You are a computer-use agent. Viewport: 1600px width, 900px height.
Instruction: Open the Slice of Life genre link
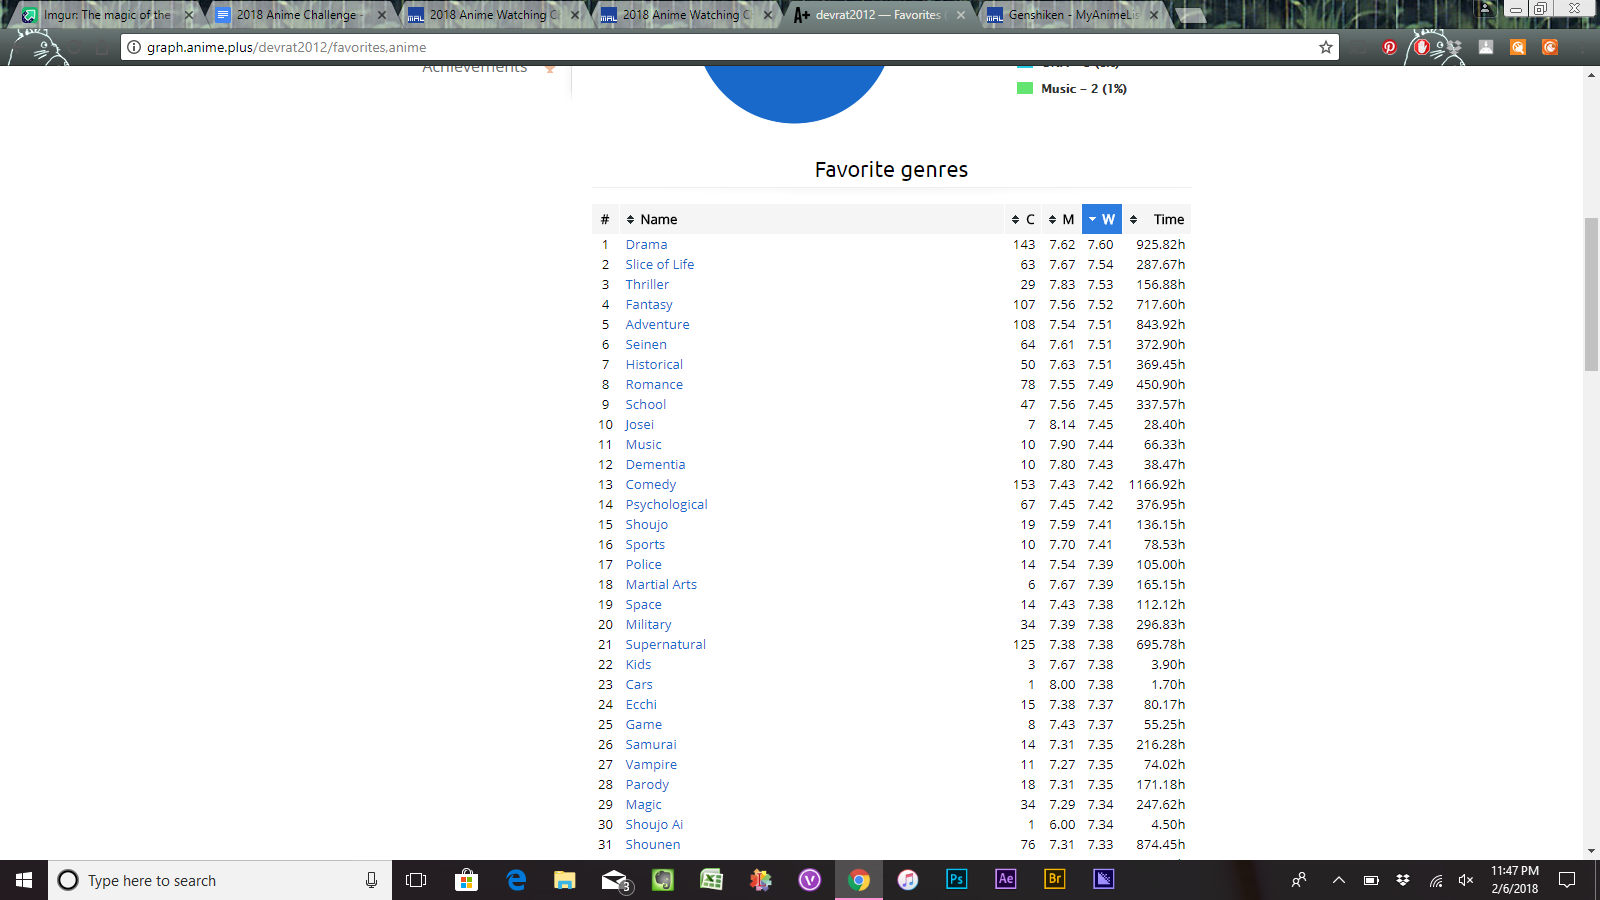coord(659,265)
